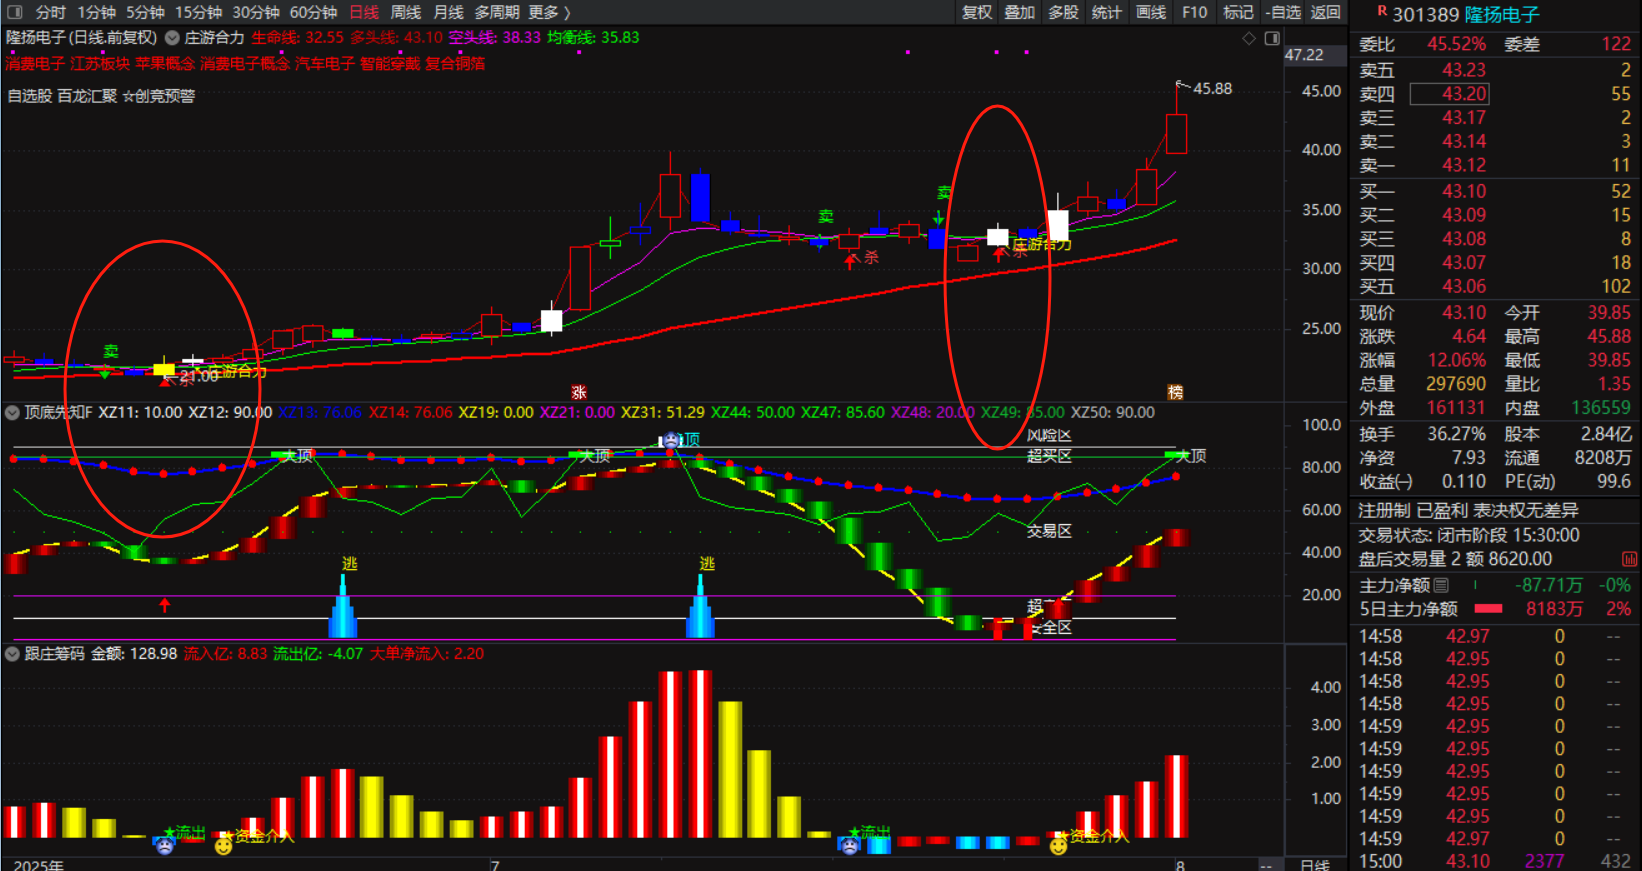Remove stock via the -自选 button
Image resolution: width=1642 pixels, height=871 pixels.
pyautogui.click(x=1282, y=12)
